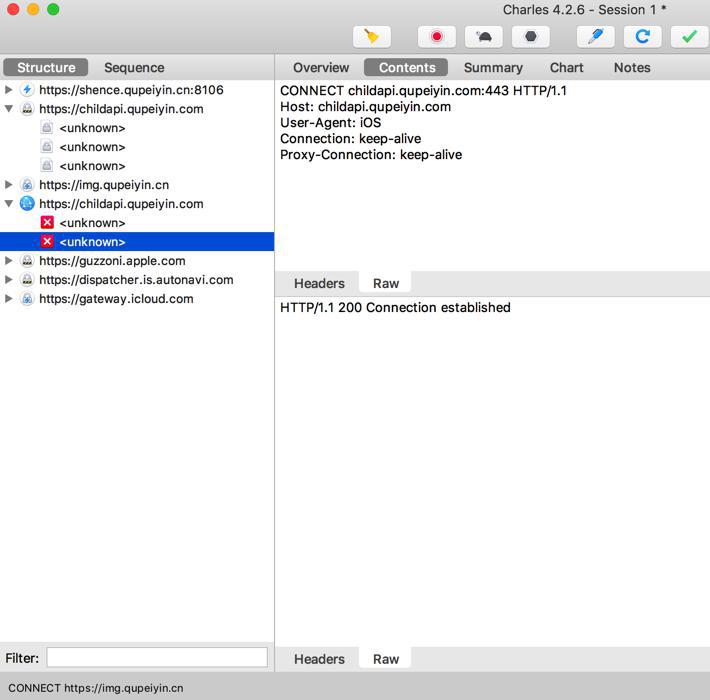Click 'Proxy-Connection: keep-alive' header line
Image resolution: width=710 pixels, height=700 pixels.
371,155
